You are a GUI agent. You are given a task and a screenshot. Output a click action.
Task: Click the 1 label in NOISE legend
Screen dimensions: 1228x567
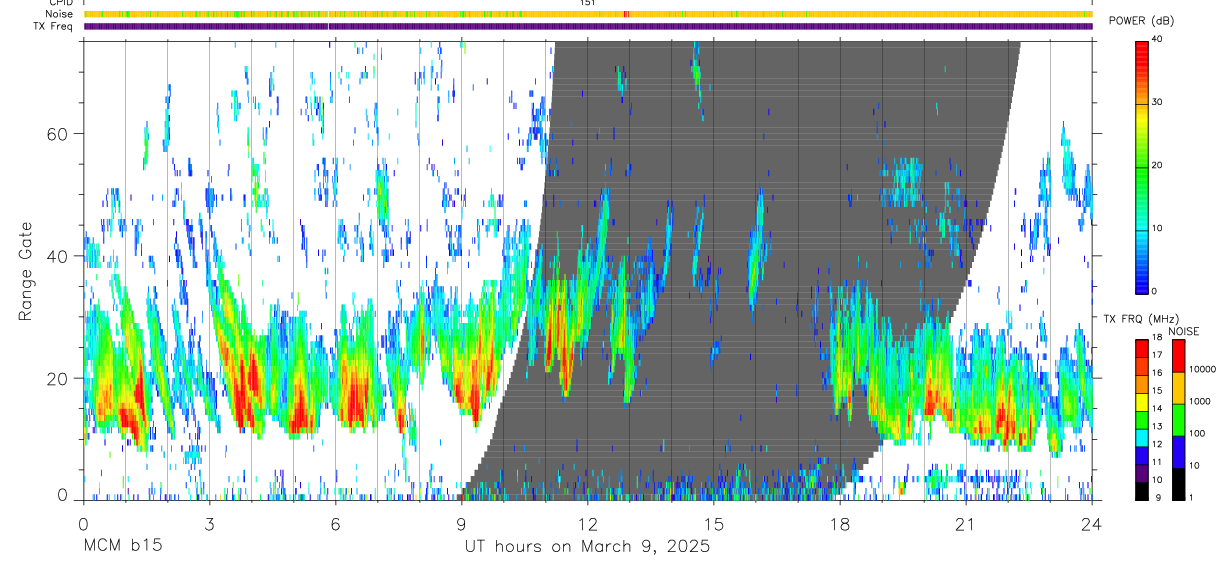click(1191, 497)
